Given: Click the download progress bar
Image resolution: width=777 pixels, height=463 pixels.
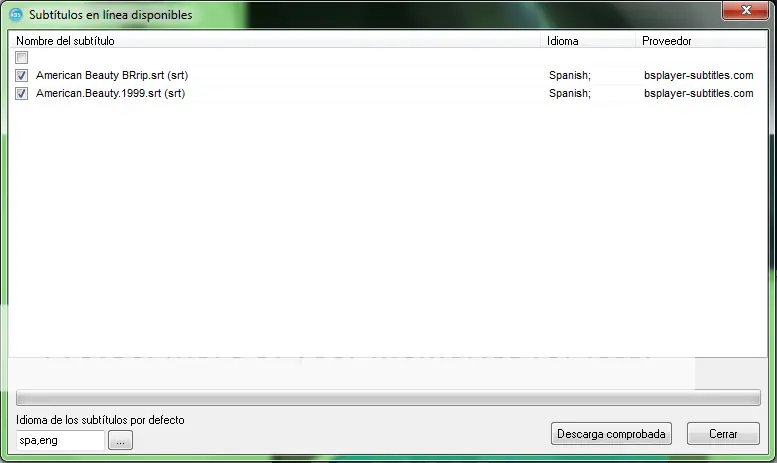Looking at the screenshot, I should click(388, 398).
